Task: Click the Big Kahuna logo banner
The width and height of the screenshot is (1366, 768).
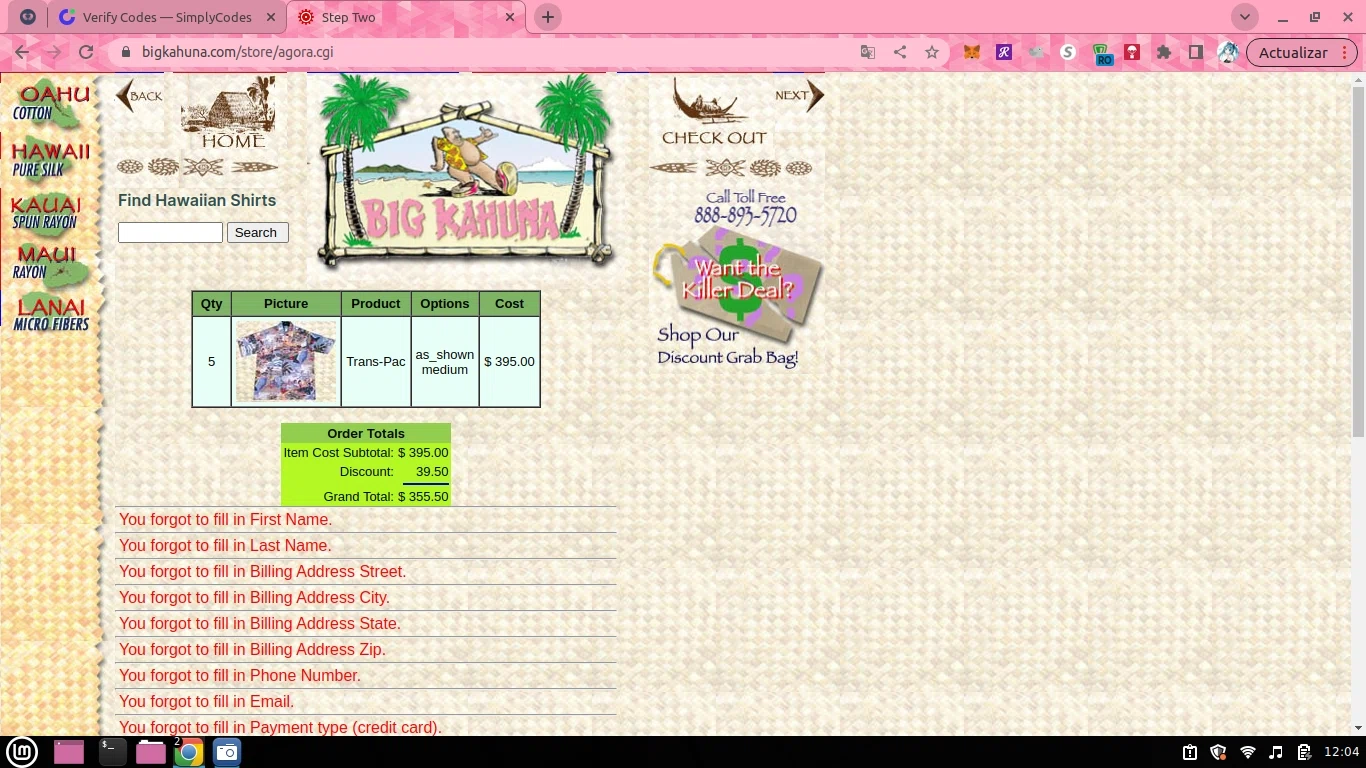Action: pyautogui.click(x=465, y=171)
